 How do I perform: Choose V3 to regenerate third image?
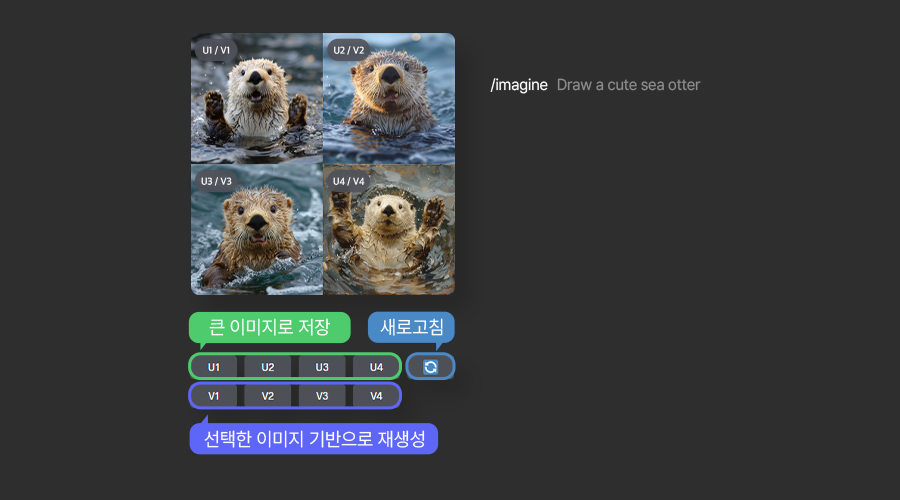322,396
